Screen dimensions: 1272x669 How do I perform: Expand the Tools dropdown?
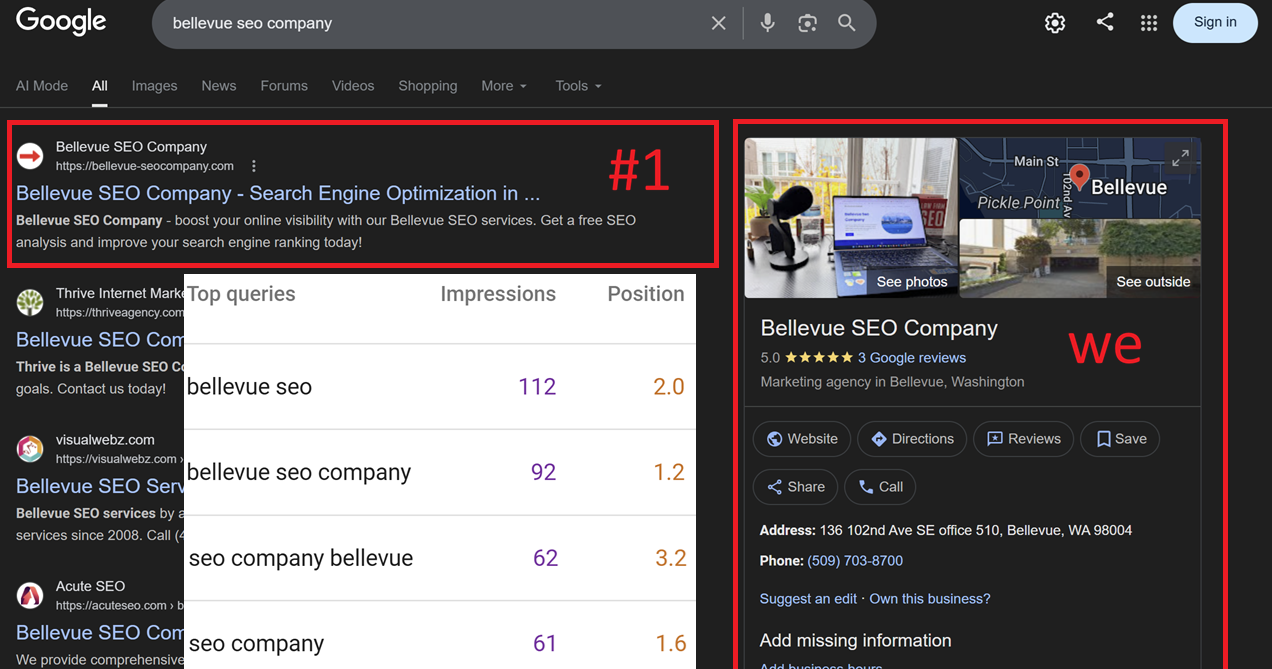click(578, 86)
